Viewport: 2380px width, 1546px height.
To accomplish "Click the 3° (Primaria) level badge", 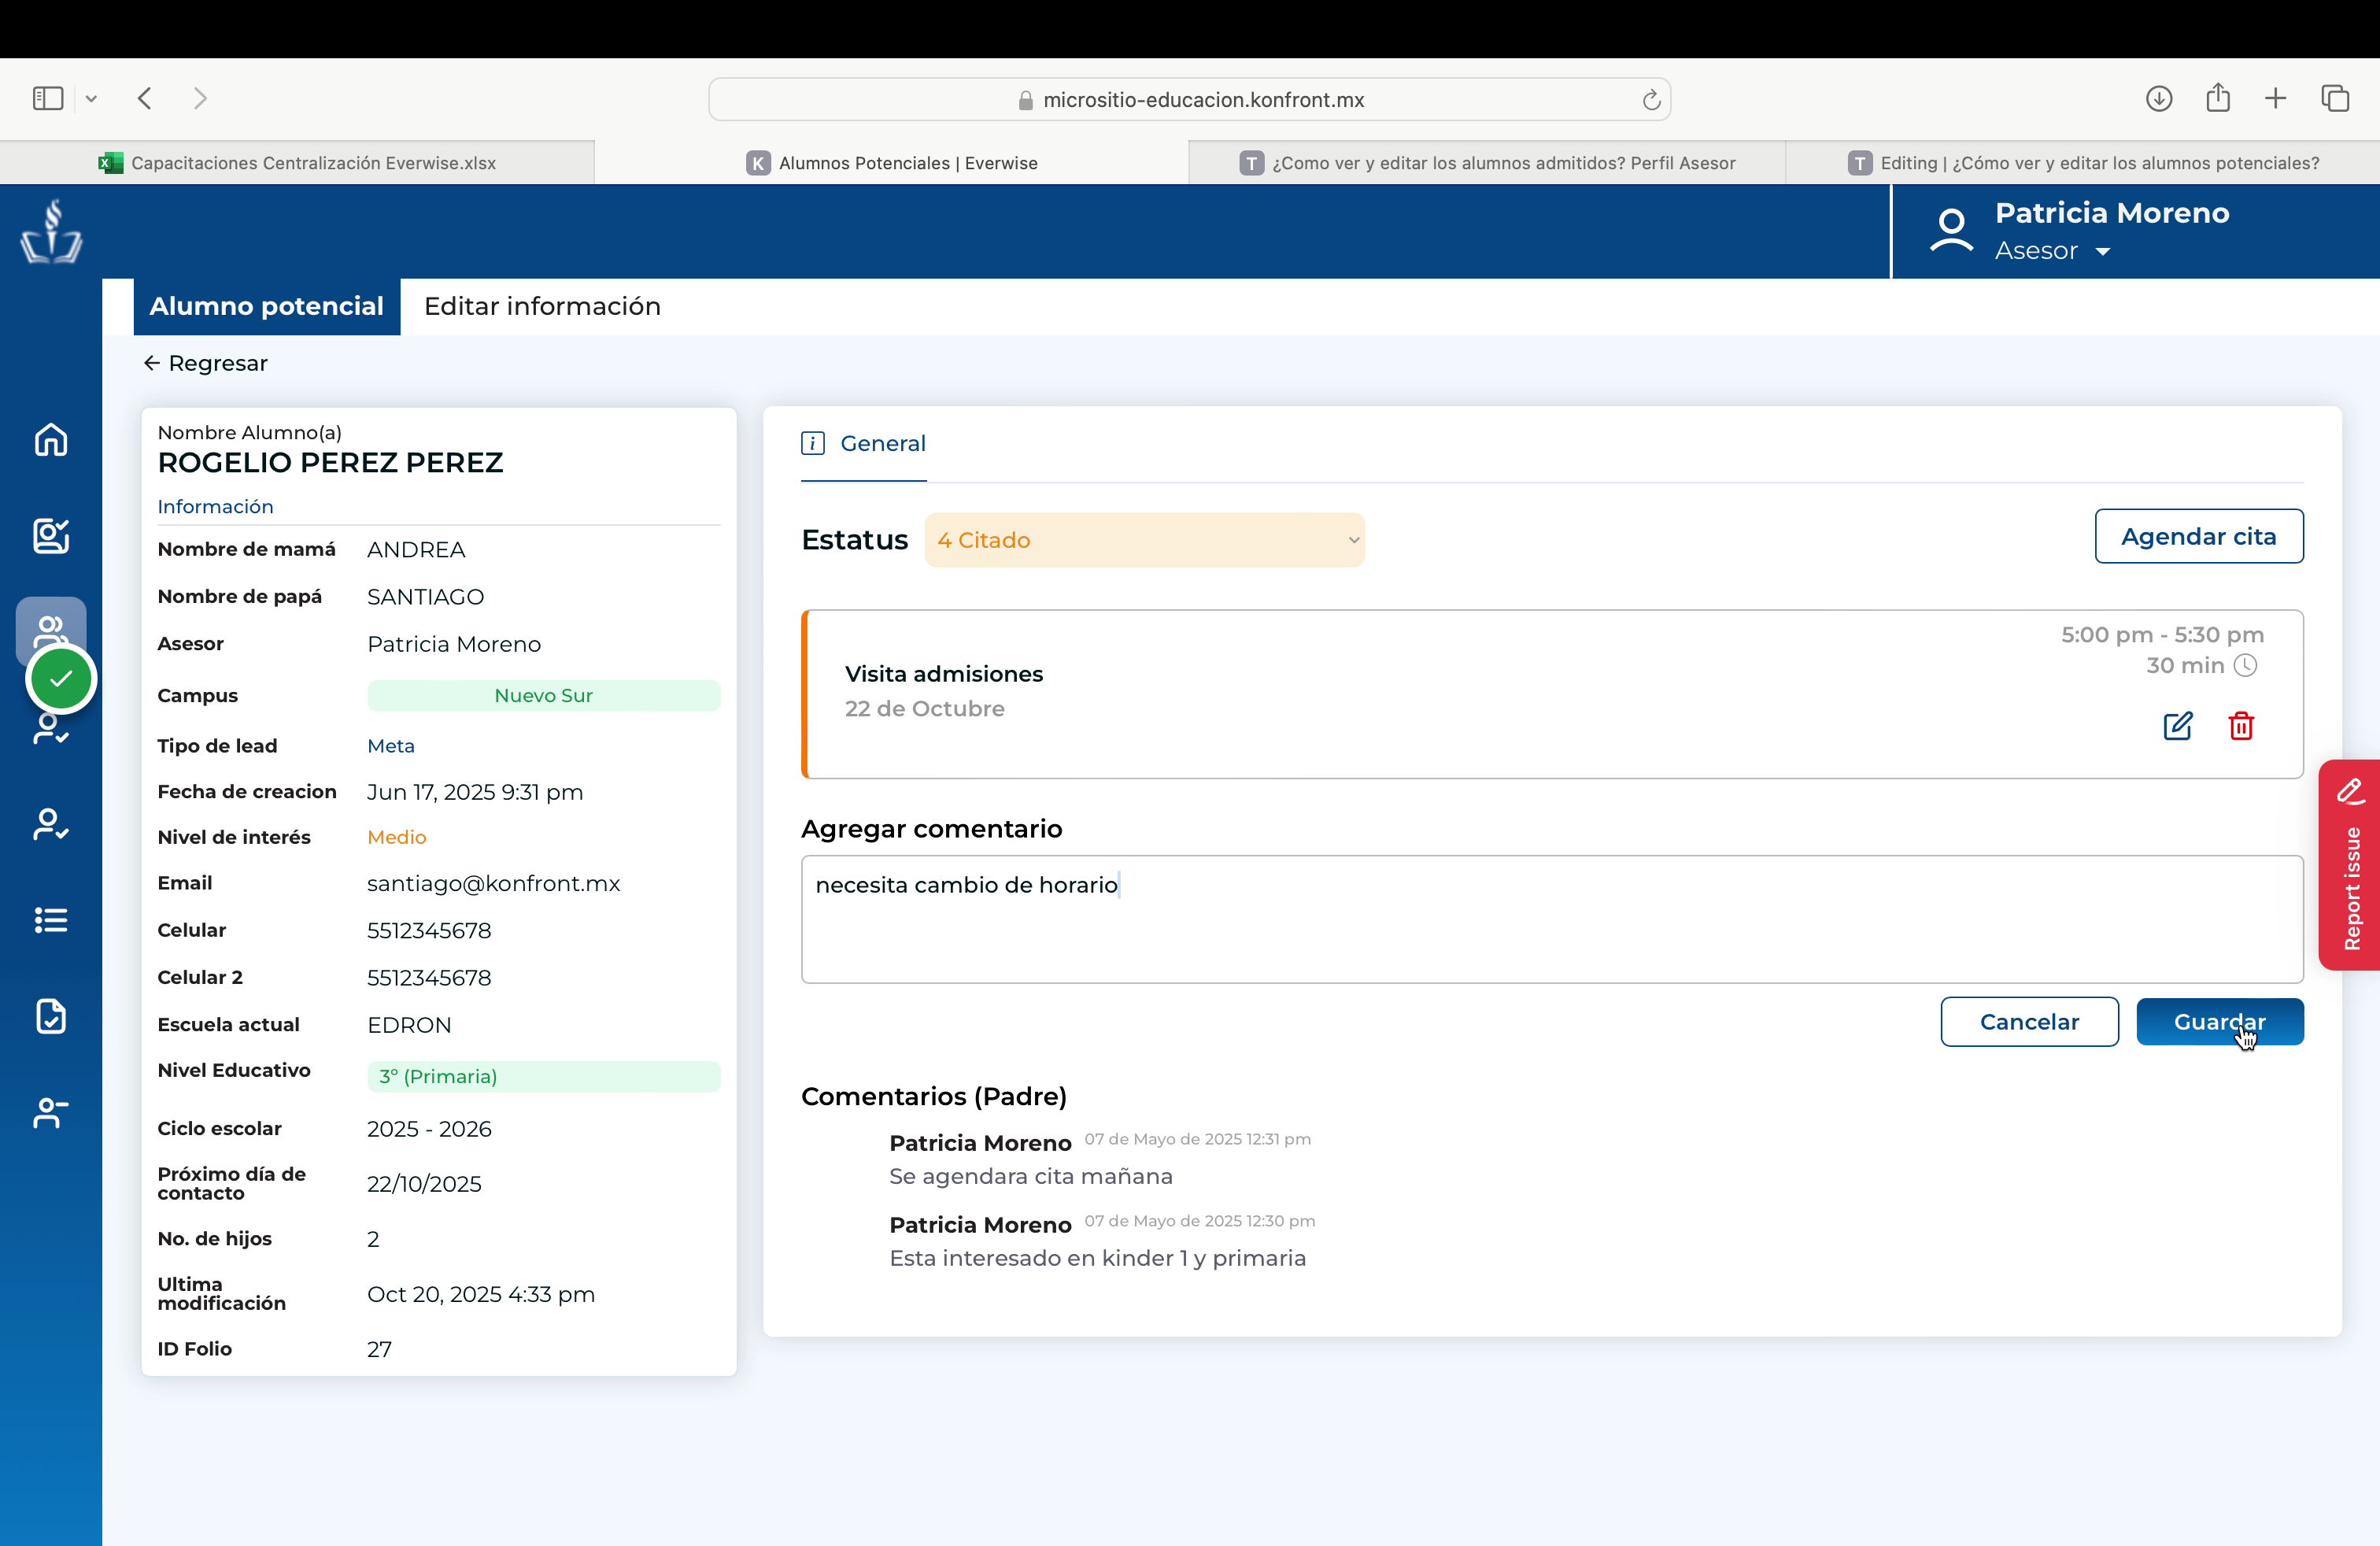I will point(543,1076).
